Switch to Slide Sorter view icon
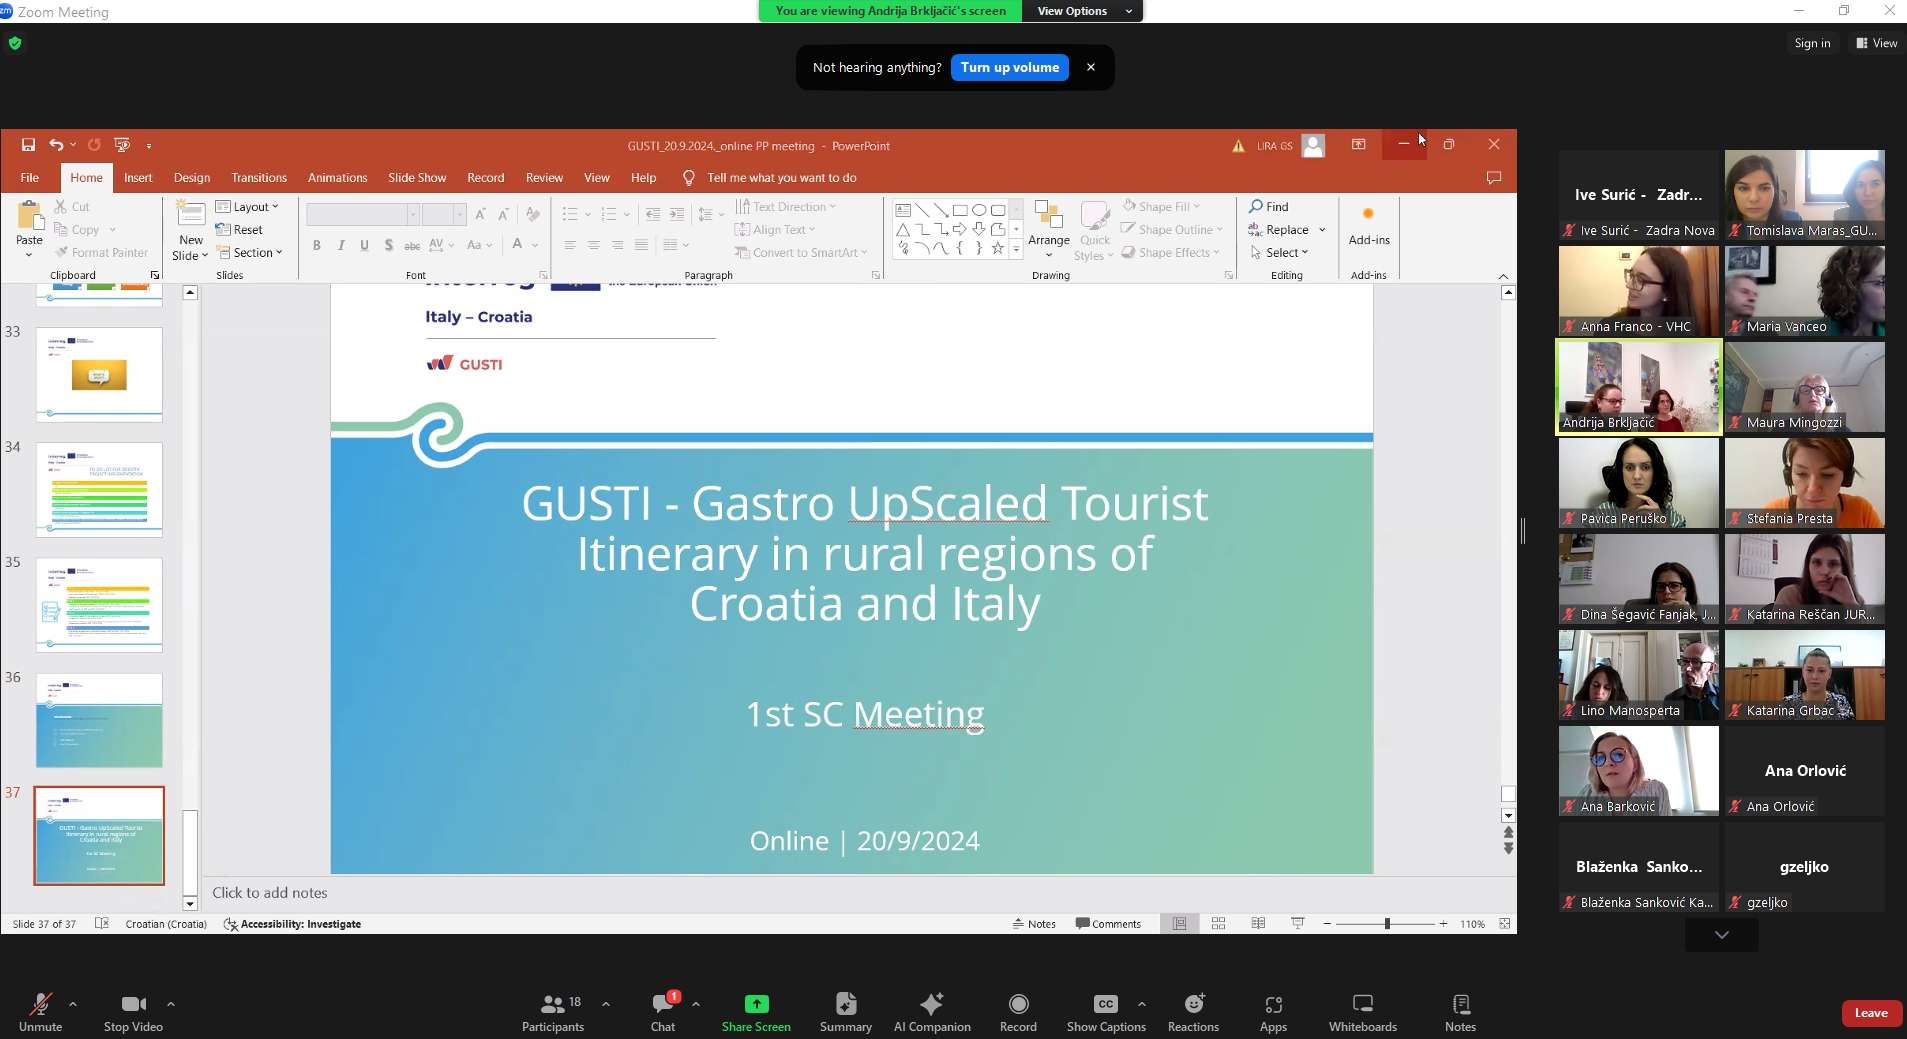Viewport: 1907px width, 1039px height. pos(1218,924)
